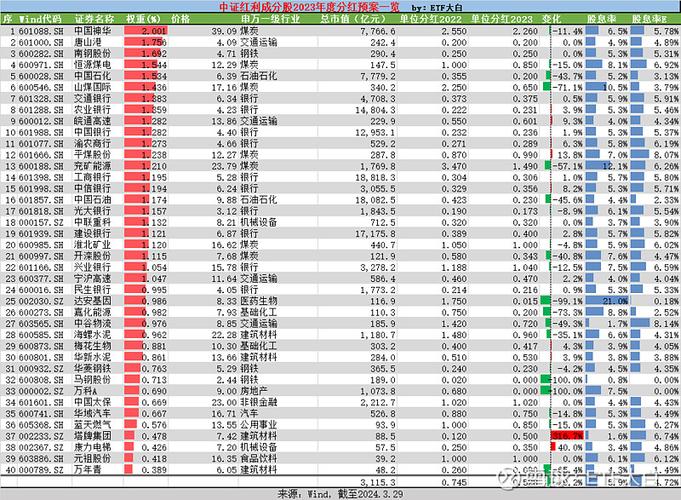Select the stock name 马钢股份
This screenshot has width=681, height=500.
(93, 380)
